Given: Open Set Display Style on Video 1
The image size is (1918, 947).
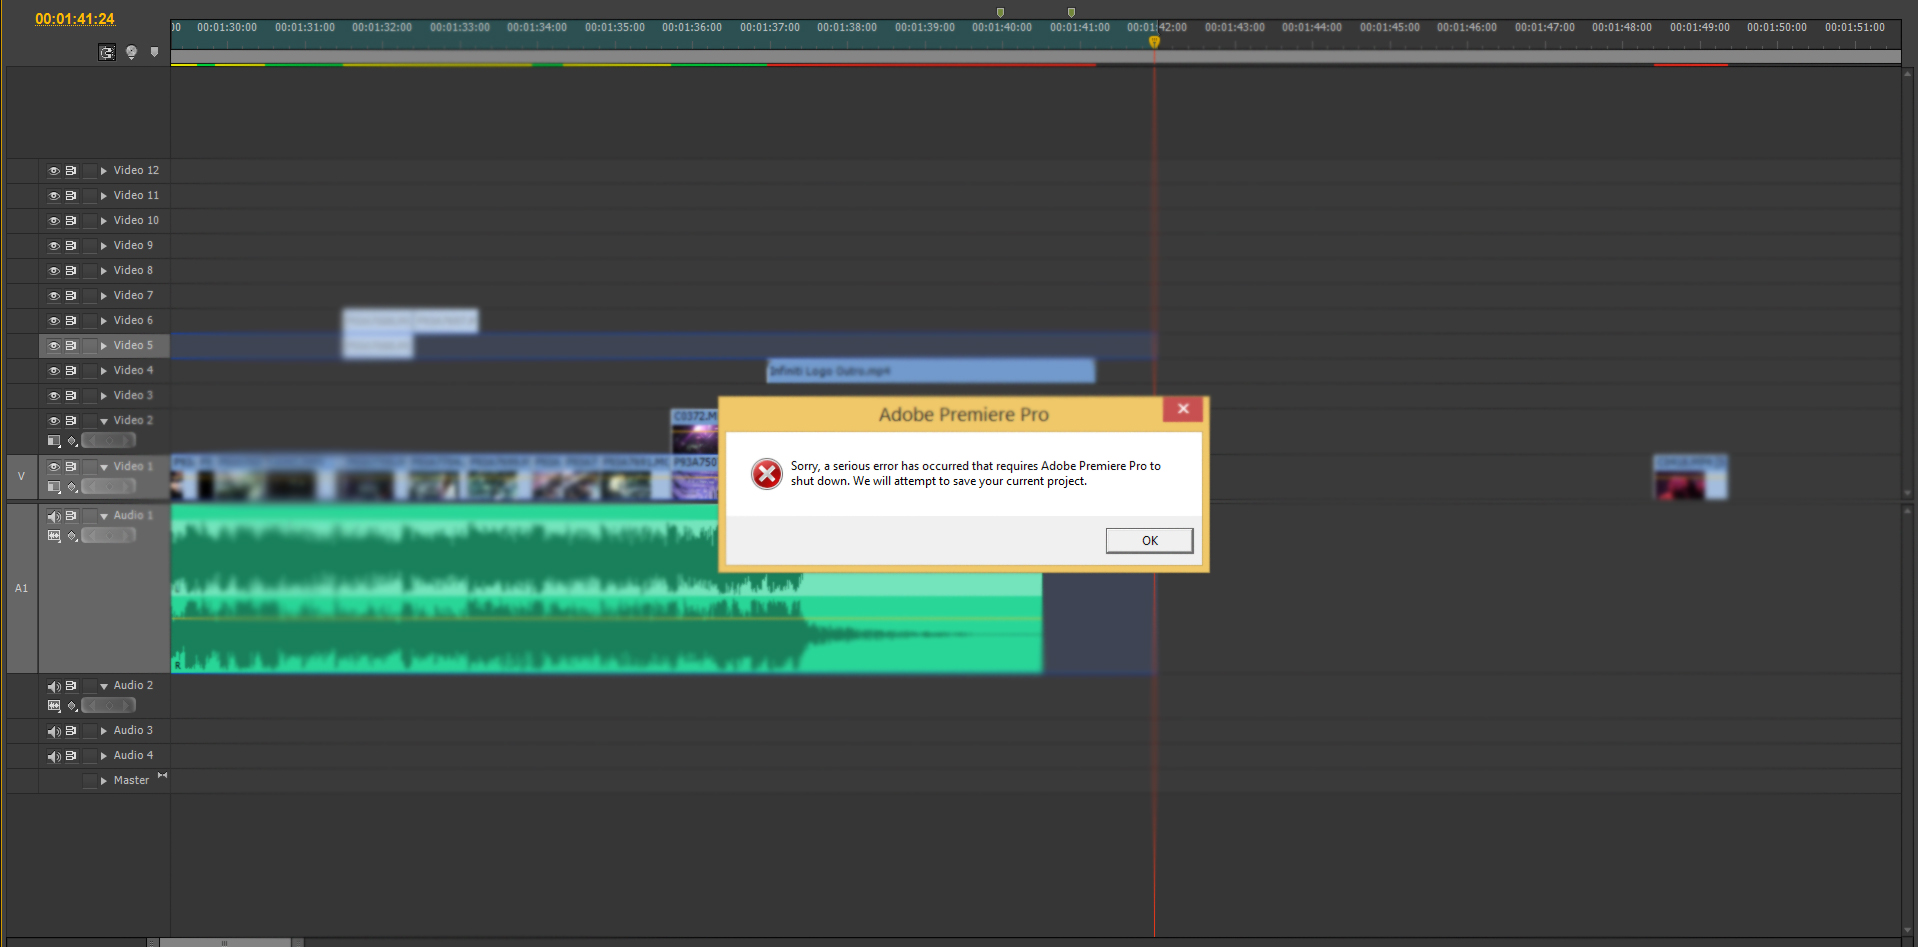Looking at the screenshot, I should pyautogui.click(x=54, y=487).
